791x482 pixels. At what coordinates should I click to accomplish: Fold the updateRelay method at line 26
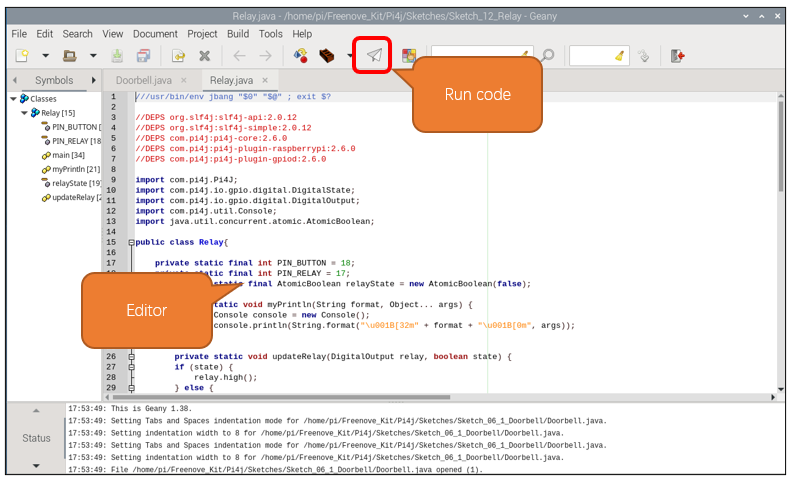click(131, 357)
